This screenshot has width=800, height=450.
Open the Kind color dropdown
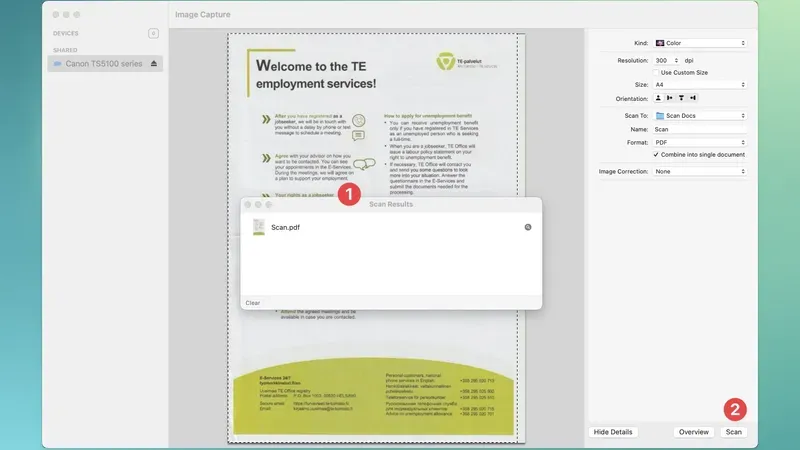(700, 43)
